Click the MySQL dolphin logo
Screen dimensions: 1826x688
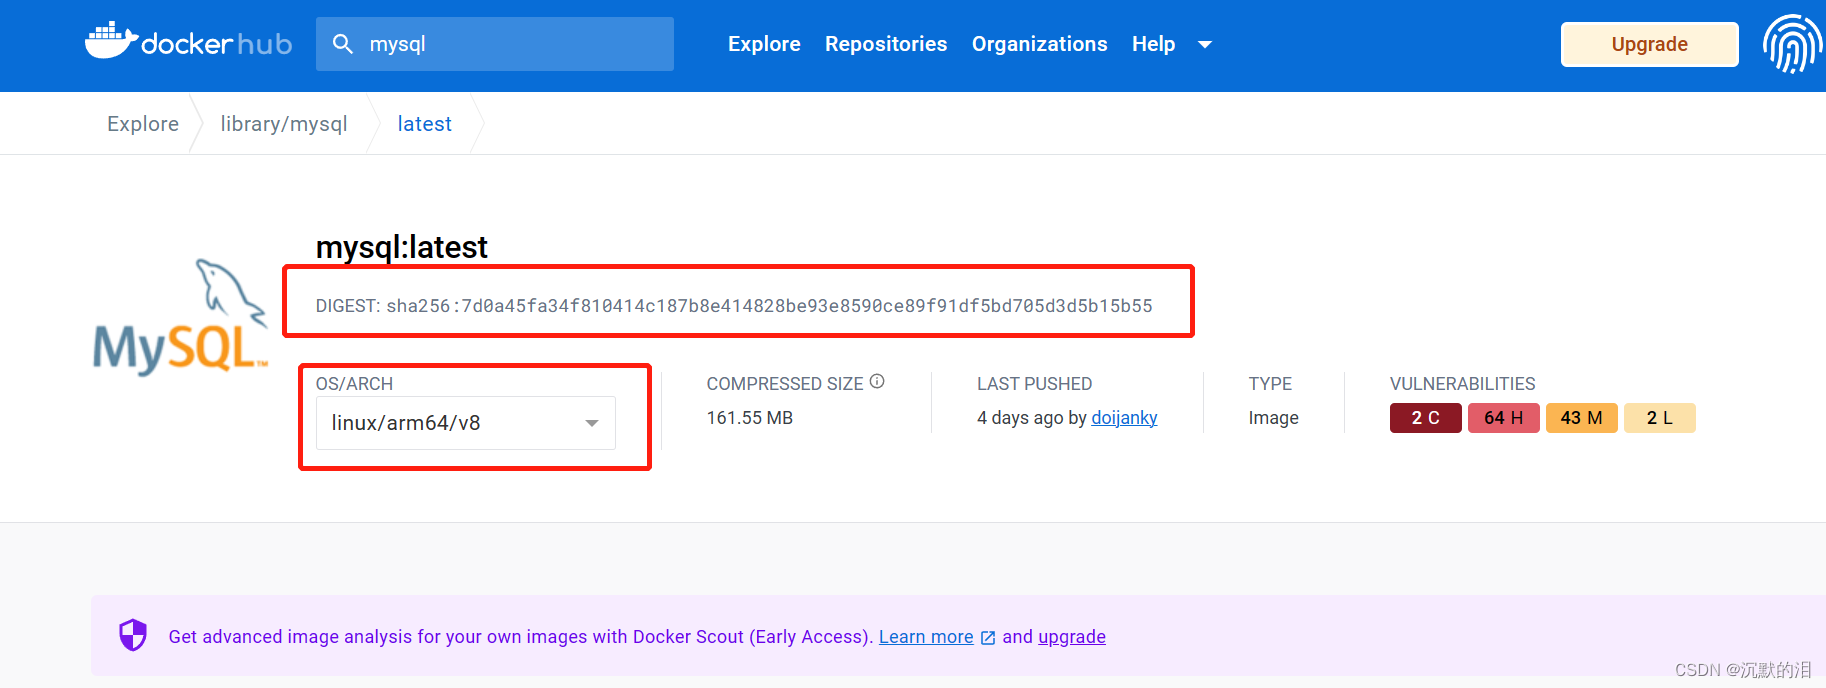(181, 316)
